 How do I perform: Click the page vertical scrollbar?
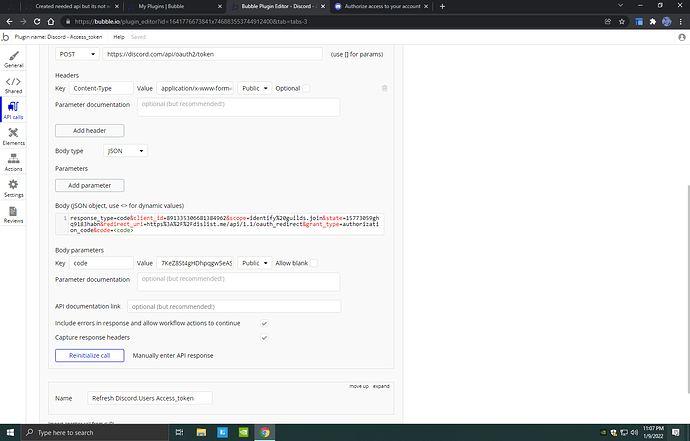(x=688, y=289)
